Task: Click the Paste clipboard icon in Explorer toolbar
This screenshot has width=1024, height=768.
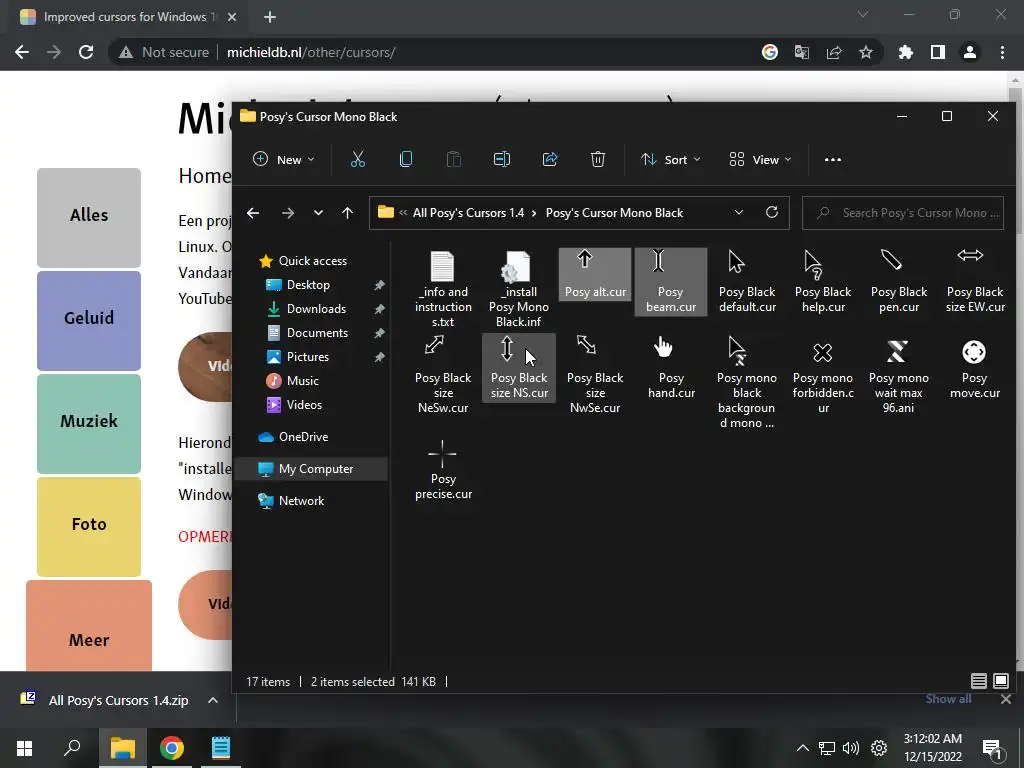Action: pyautogui.click(x=453, y=159)
